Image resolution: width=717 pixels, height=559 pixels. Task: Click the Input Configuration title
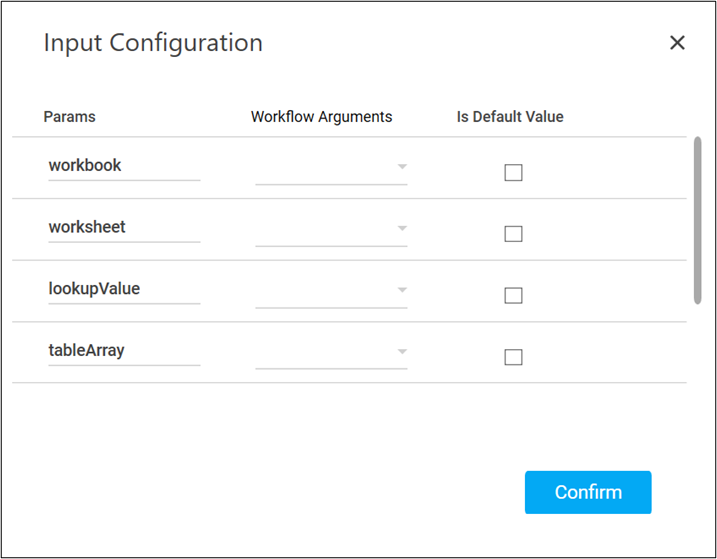[153, 43]
